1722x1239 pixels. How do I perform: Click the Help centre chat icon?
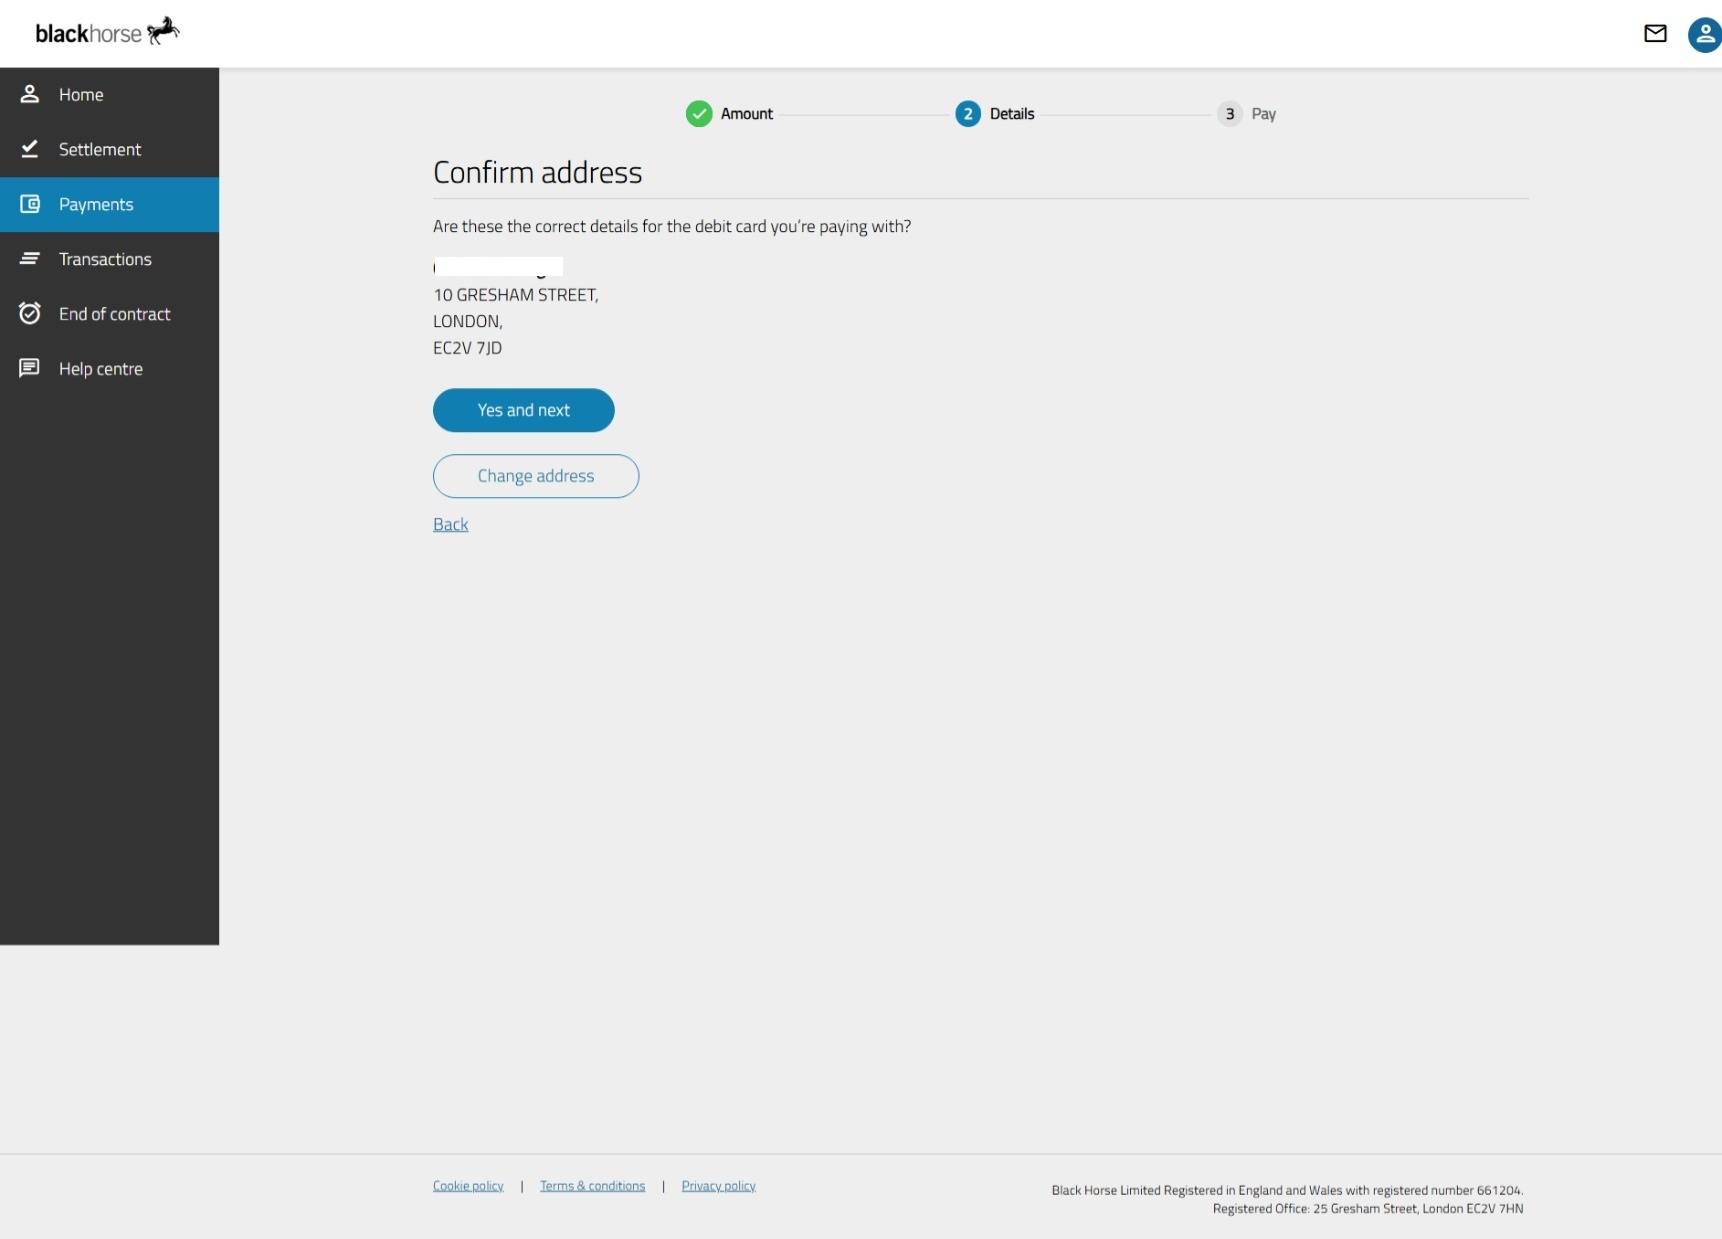(30, 368)
